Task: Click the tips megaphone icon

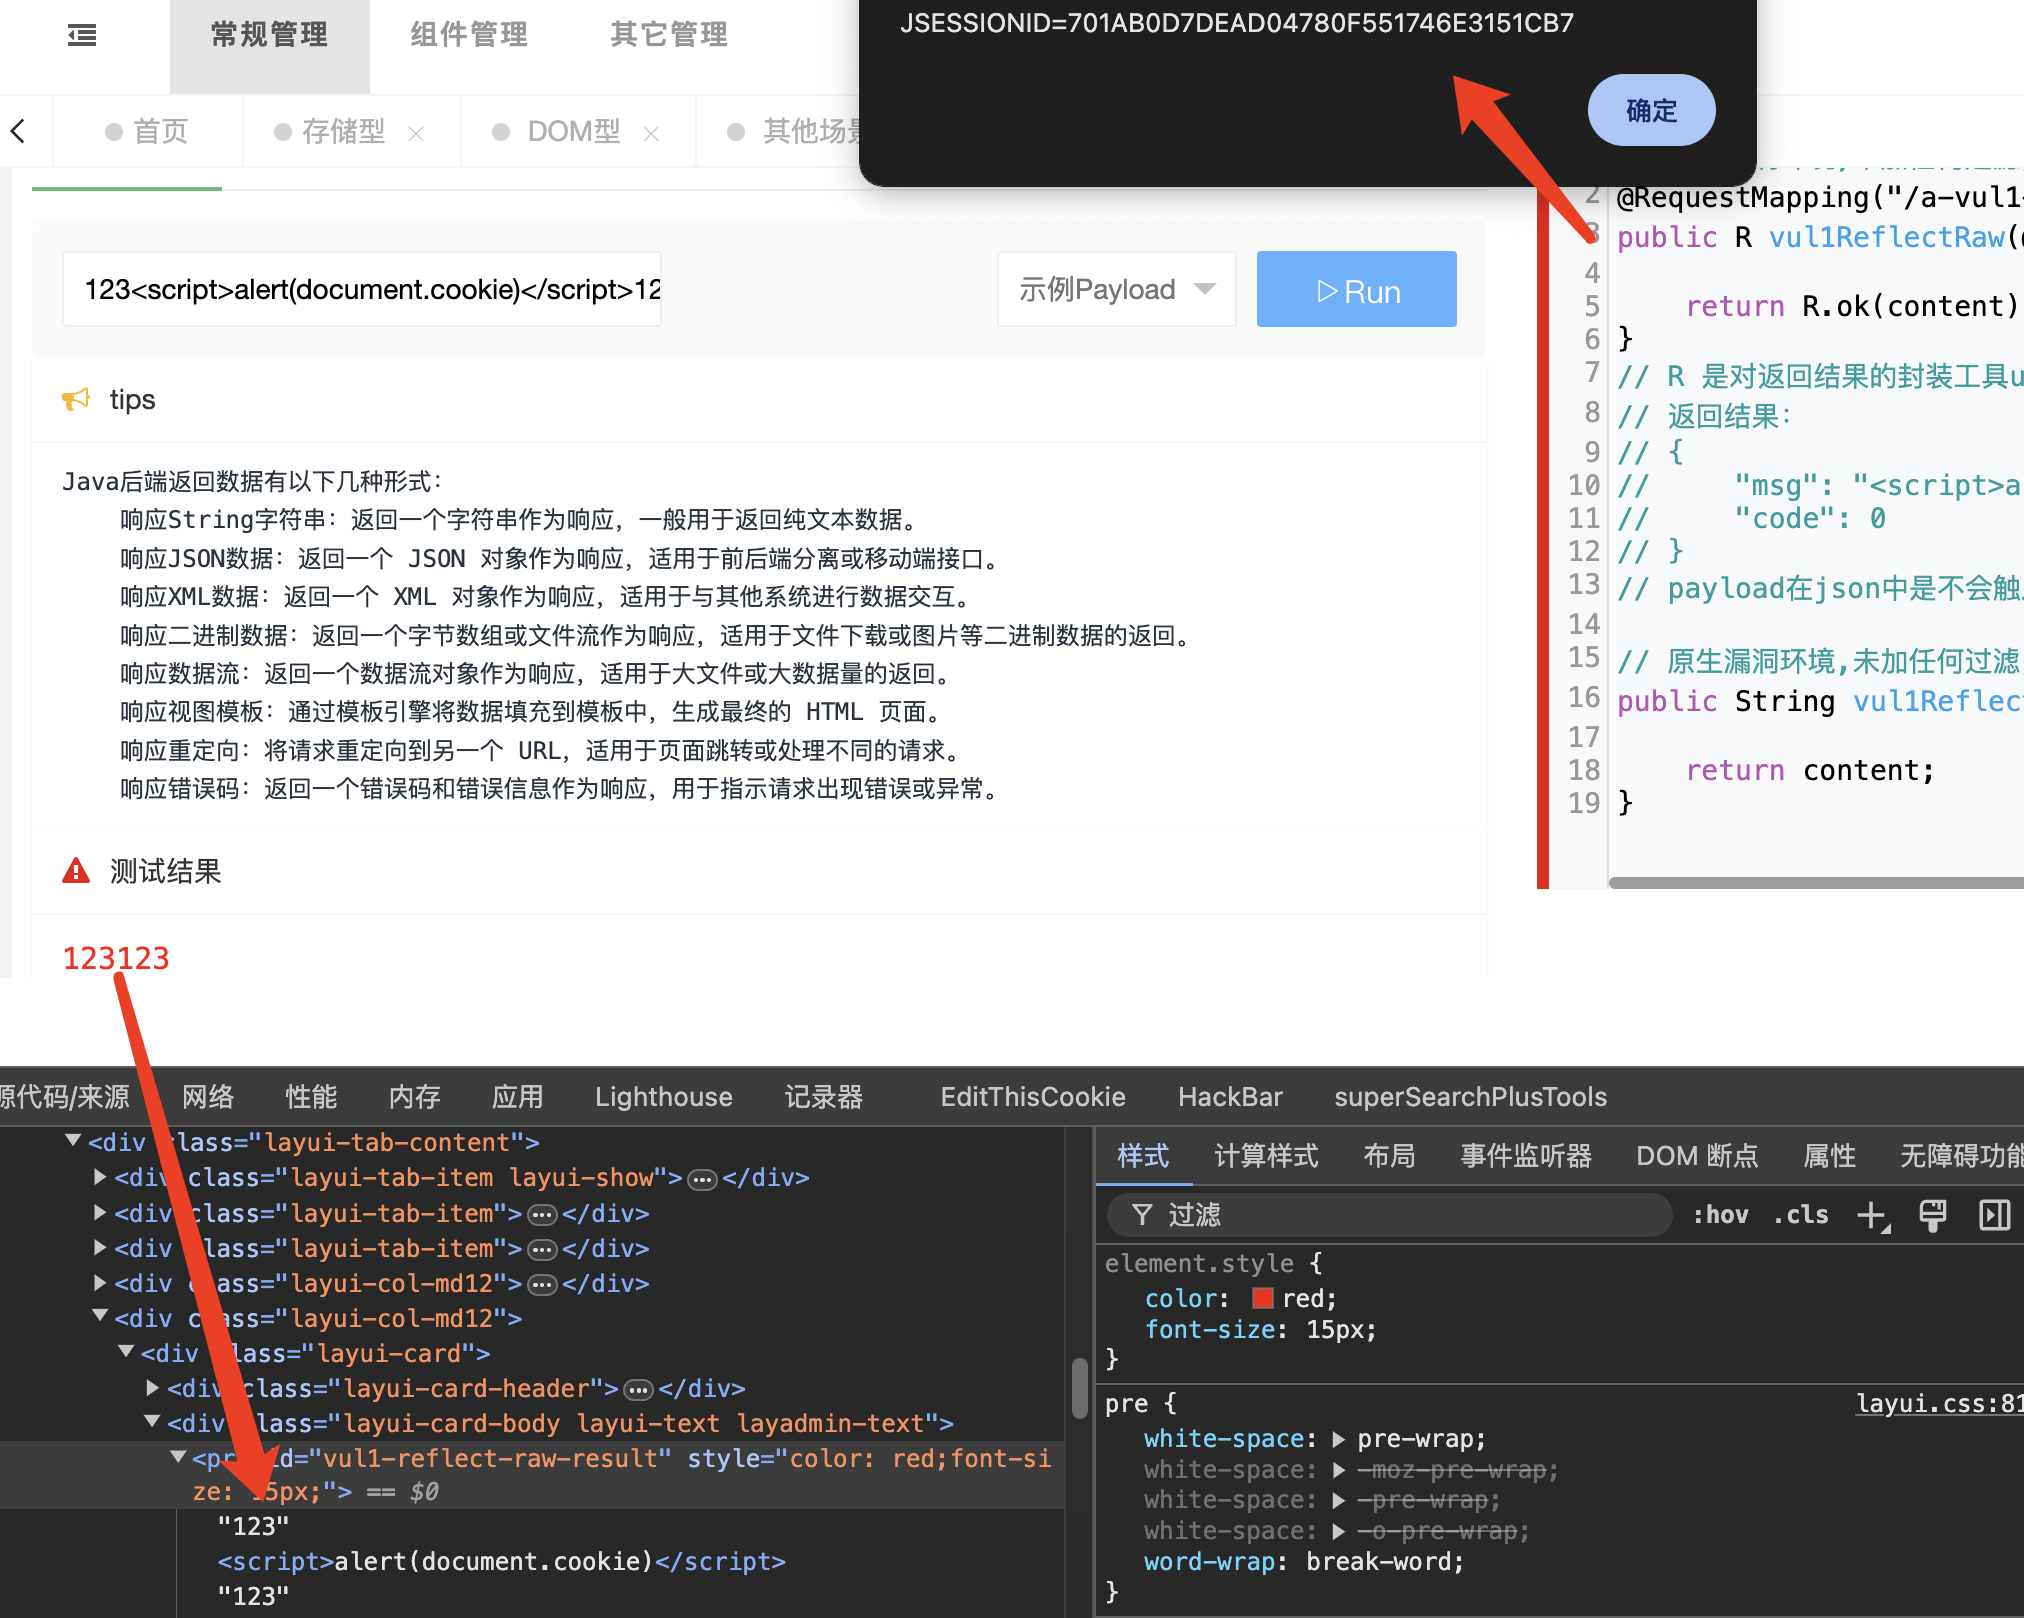Action: [76, 399]
